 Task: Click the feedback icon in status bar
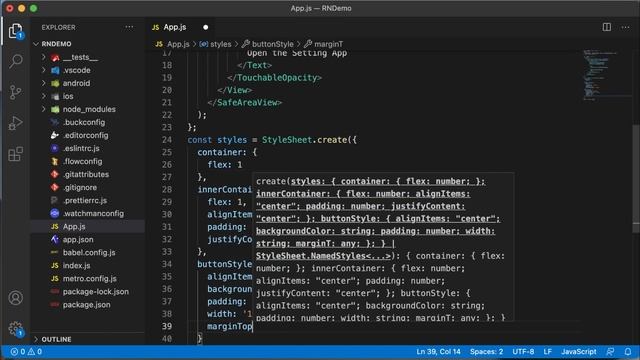coord(610,351)
